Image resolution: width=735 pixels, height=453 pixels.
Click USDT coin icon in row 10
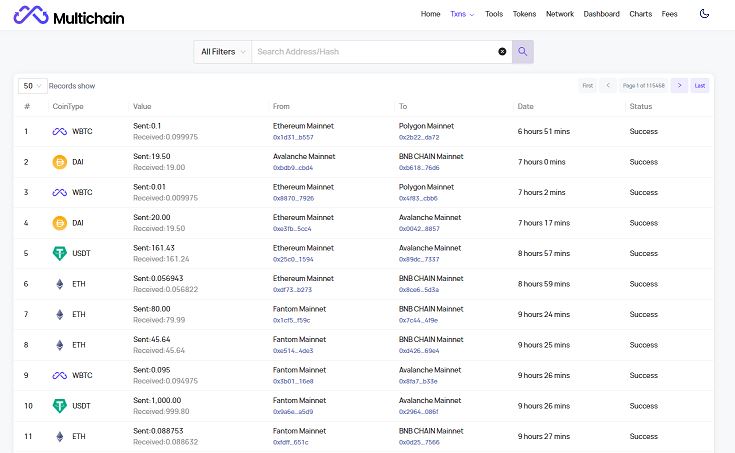click(60, 406)
